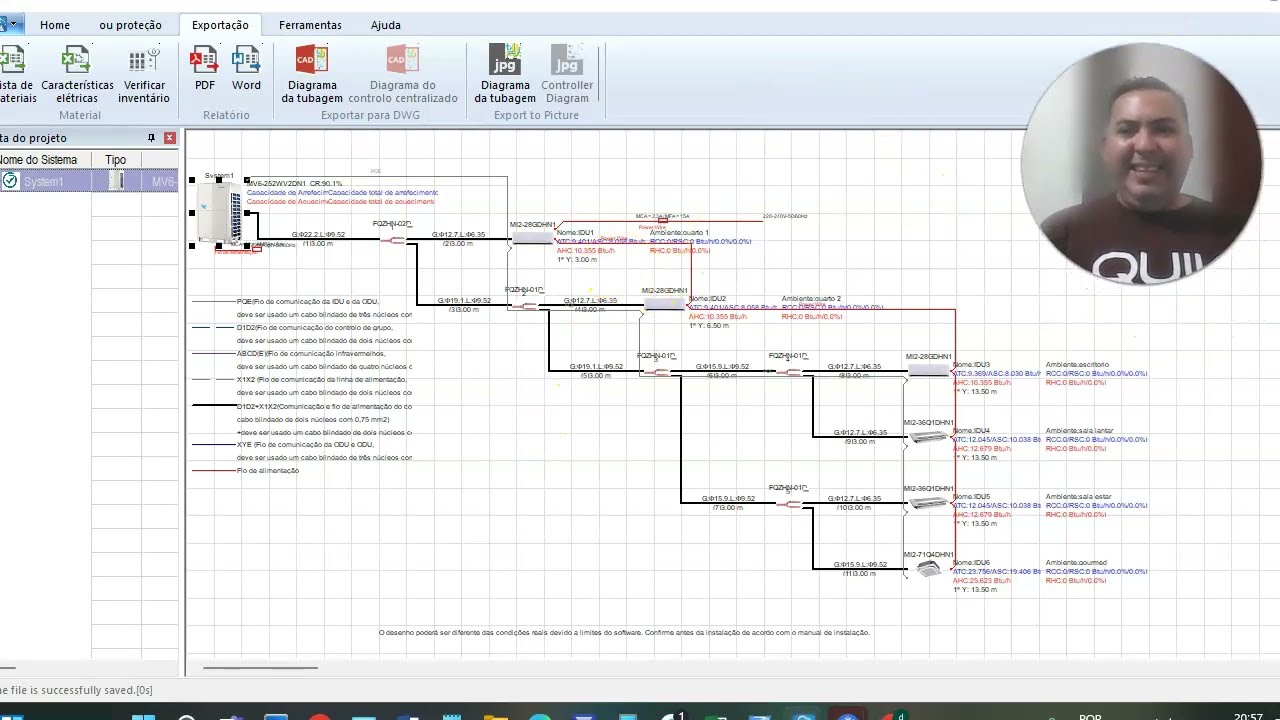Click the Ambiente:gourmed label

click(1076, 562)
